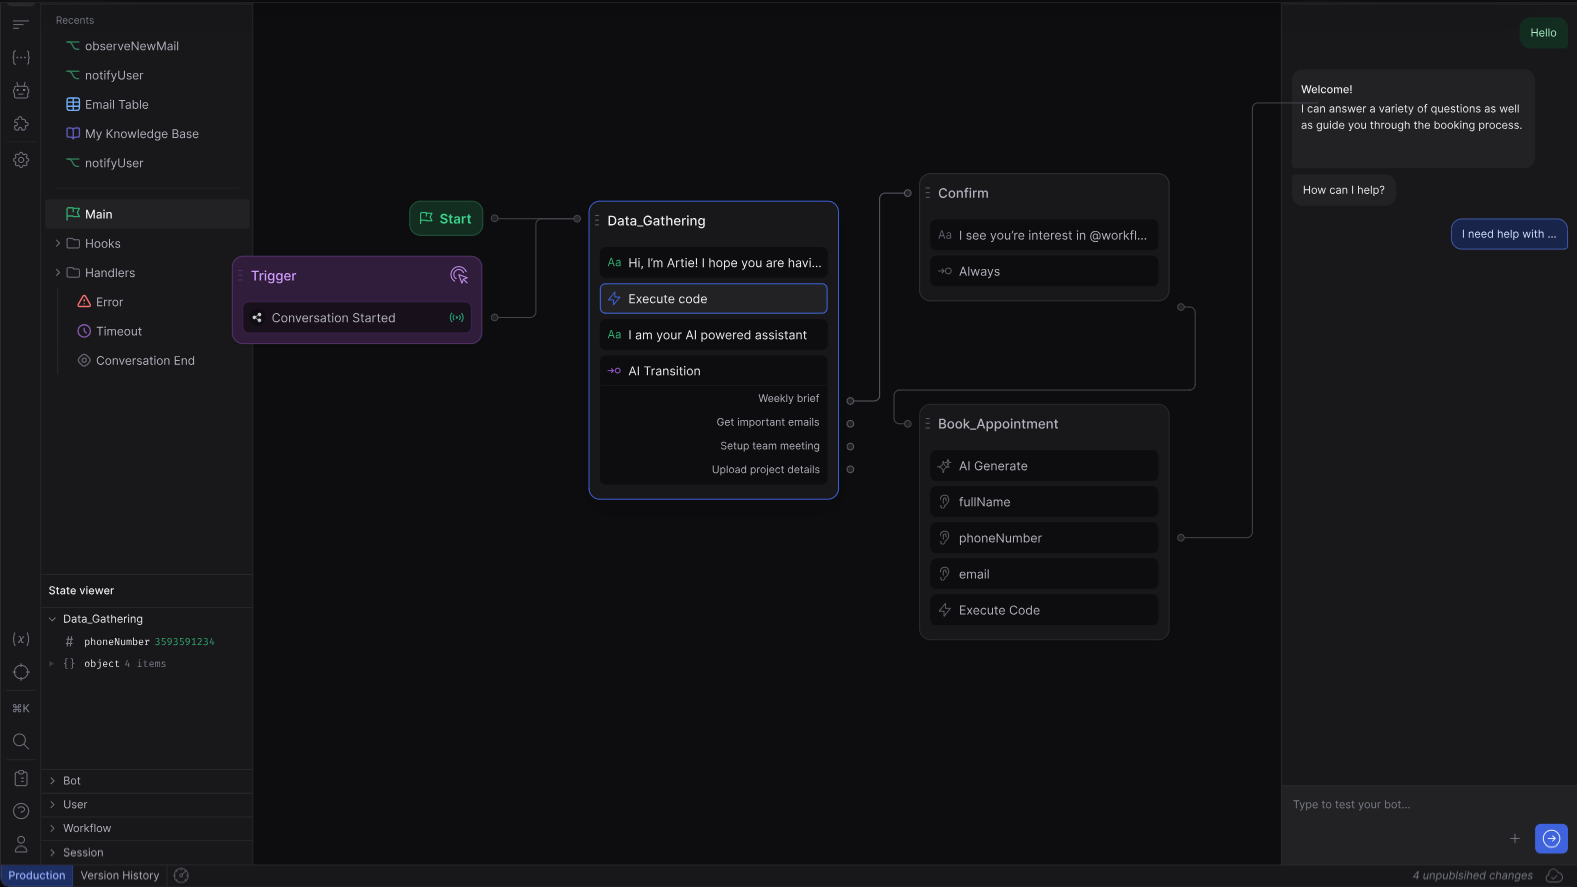Click the Start node button

(x=446, y=218)
